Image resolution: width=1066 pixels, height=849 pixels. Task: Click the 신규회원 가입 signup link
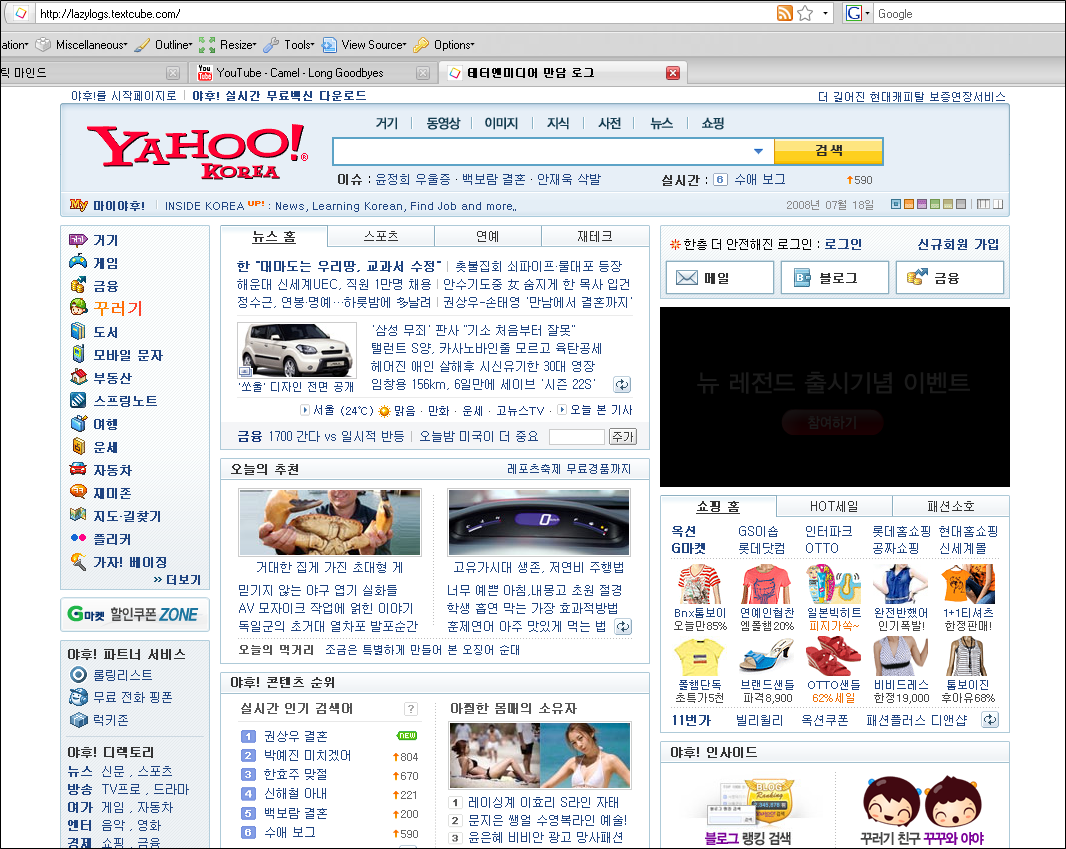click(x=958, y=244)
